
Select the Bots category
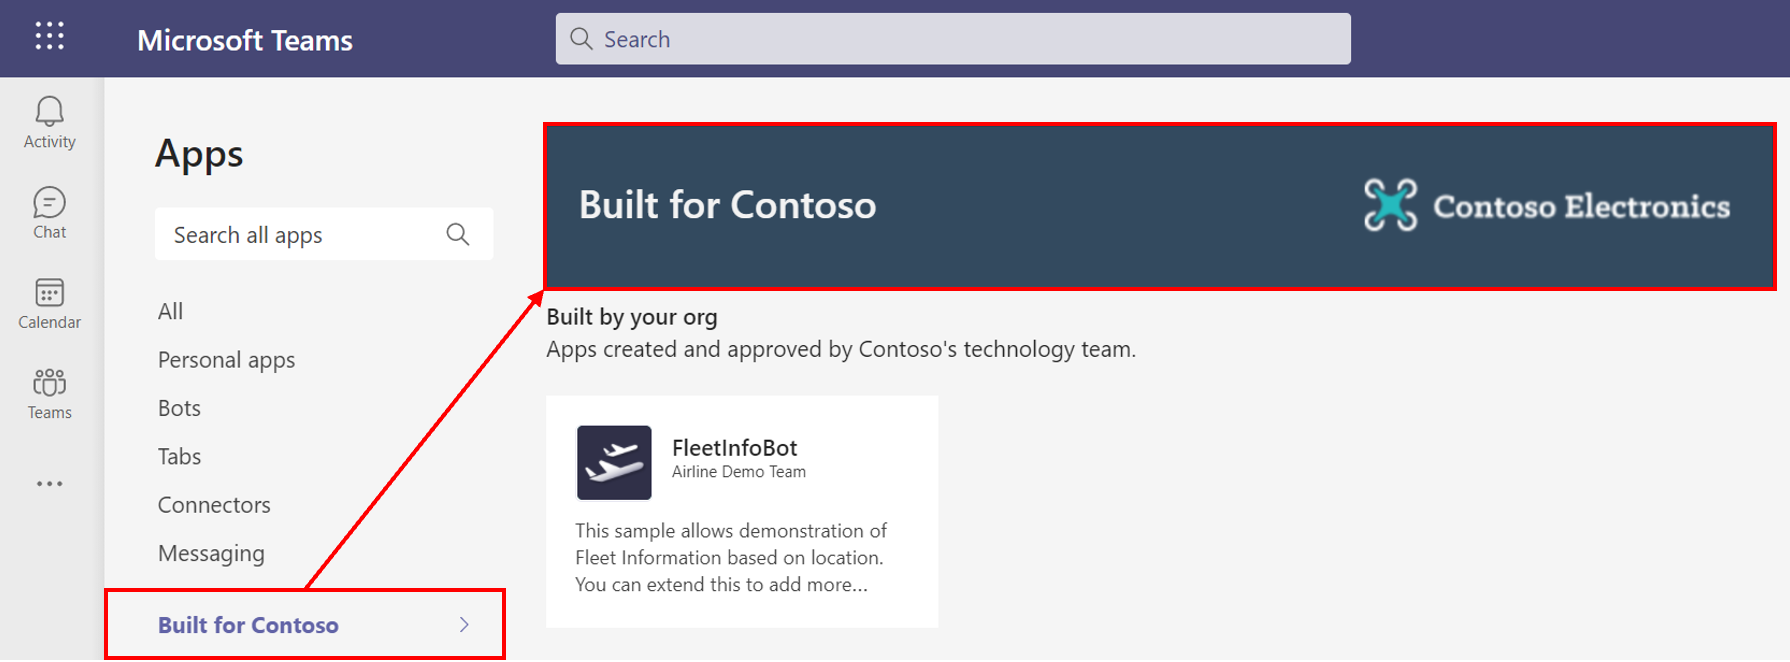pyautogui.click(x=179, y=408)
